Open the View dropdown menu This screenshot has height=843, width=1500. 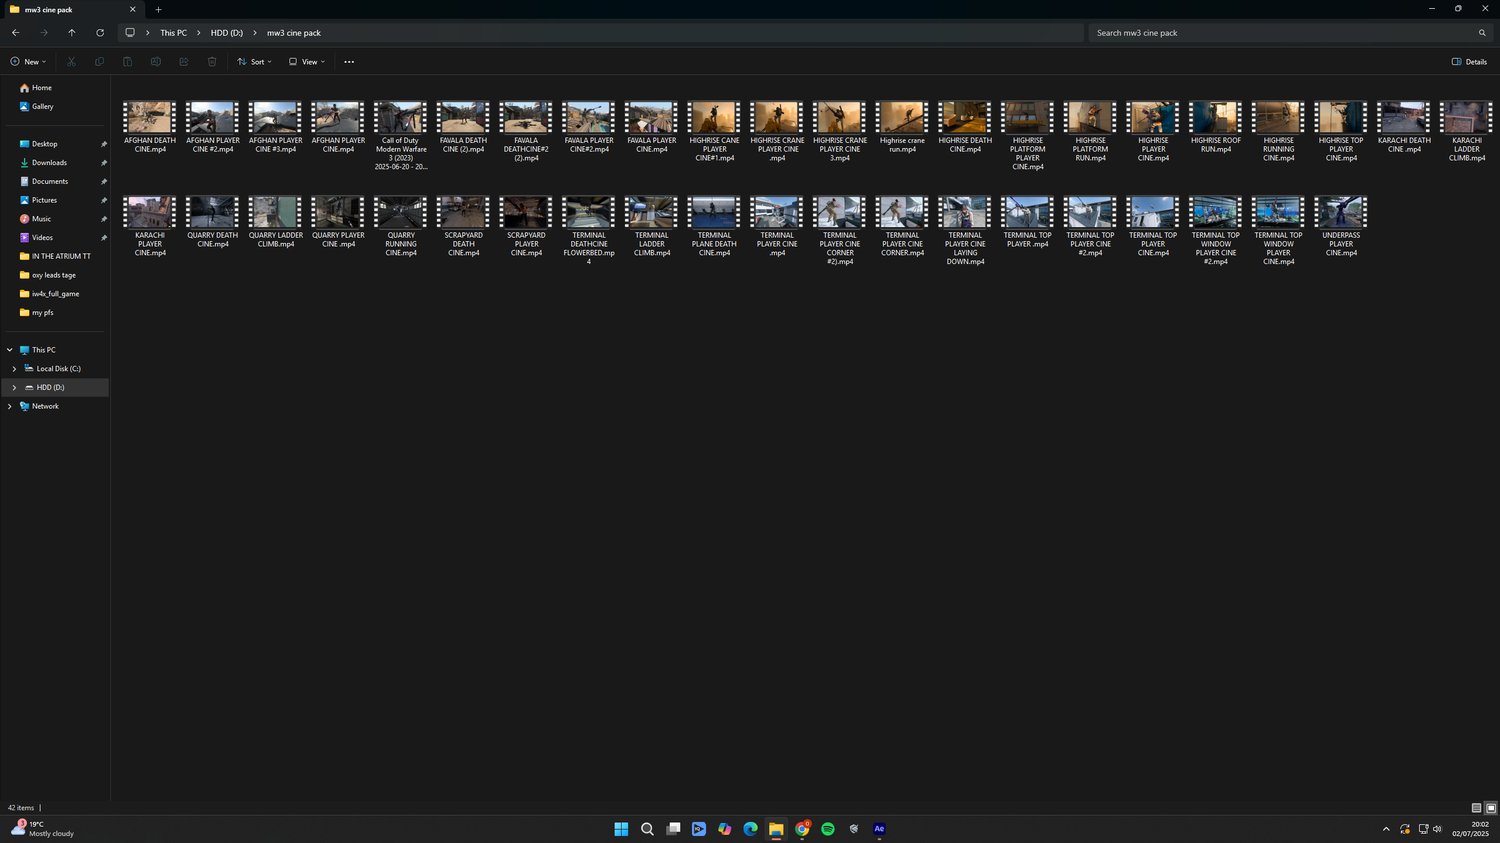click(x=307, y=62)
